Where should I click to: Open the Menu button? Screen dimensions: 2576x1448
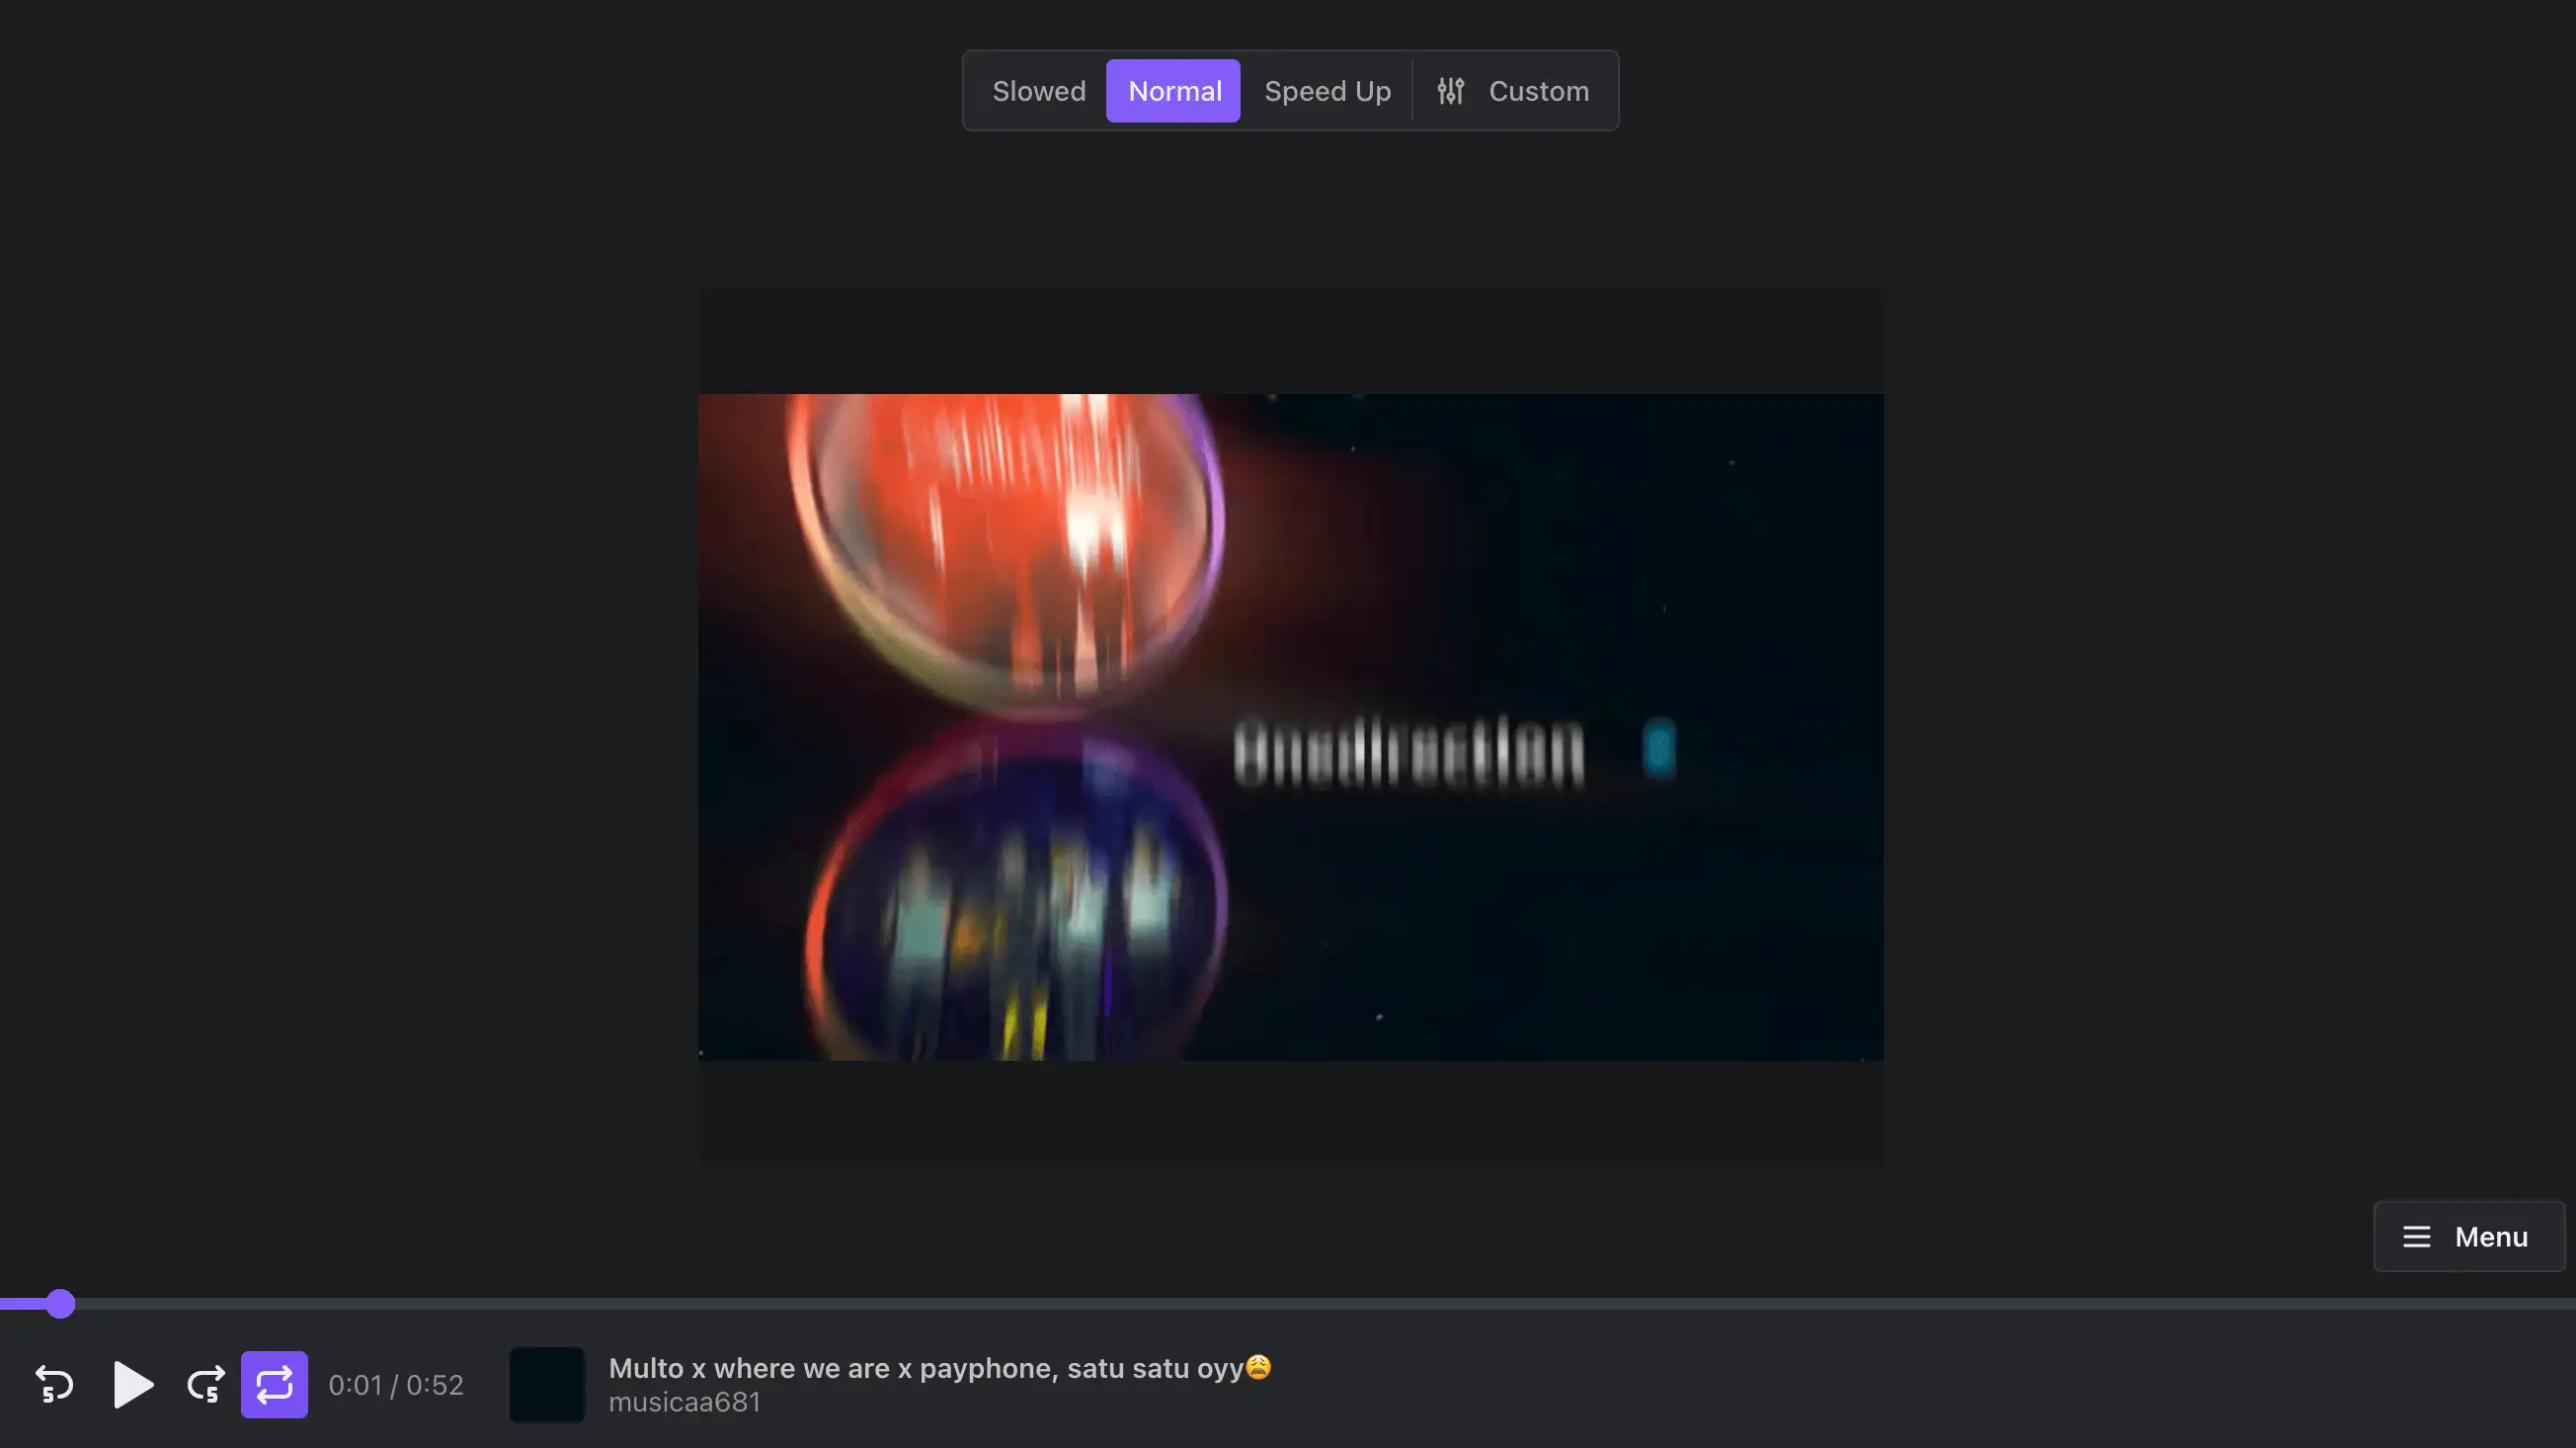point(2468,1236)
